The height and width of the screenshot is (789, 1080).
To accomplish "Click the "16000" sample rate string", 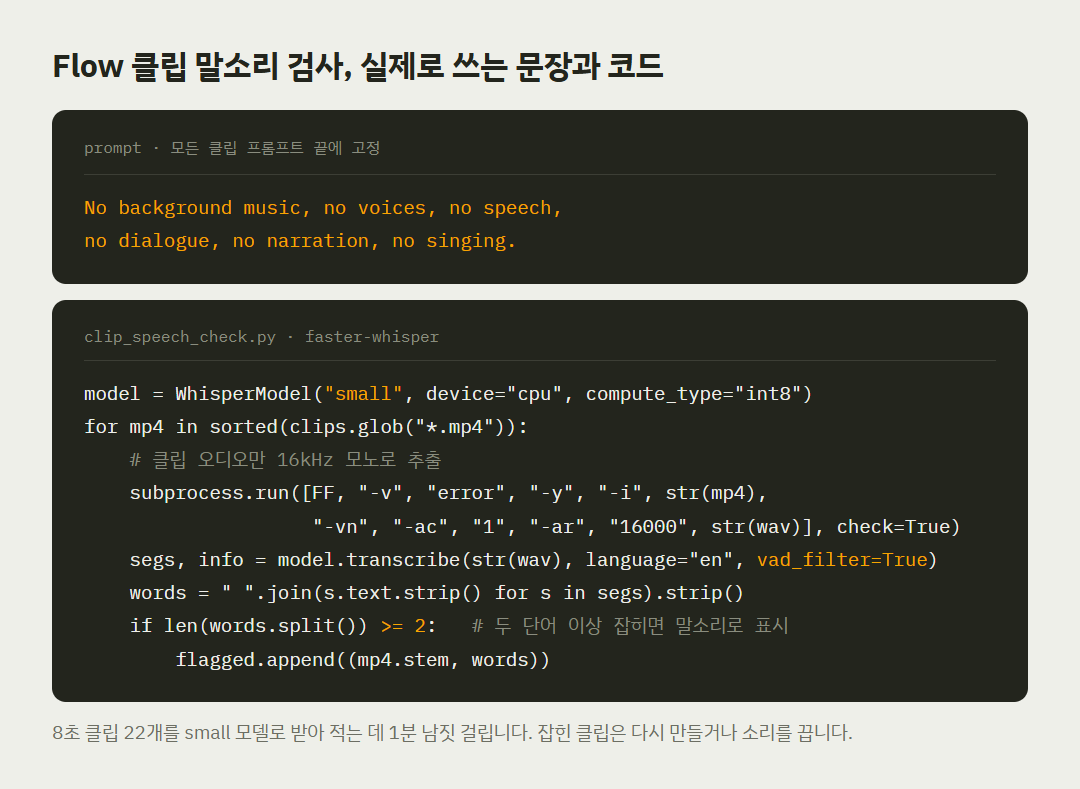I will [648, 527].
